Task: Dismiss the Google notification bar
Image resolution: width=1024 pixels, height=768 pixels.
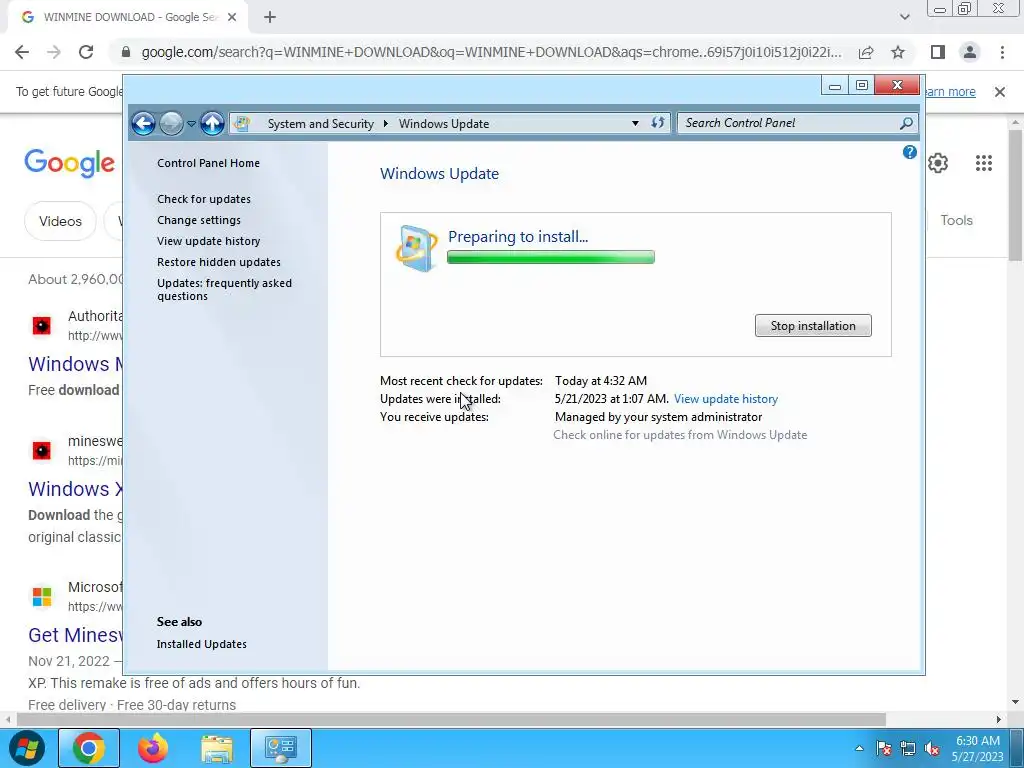Action: coord(1000,92)
